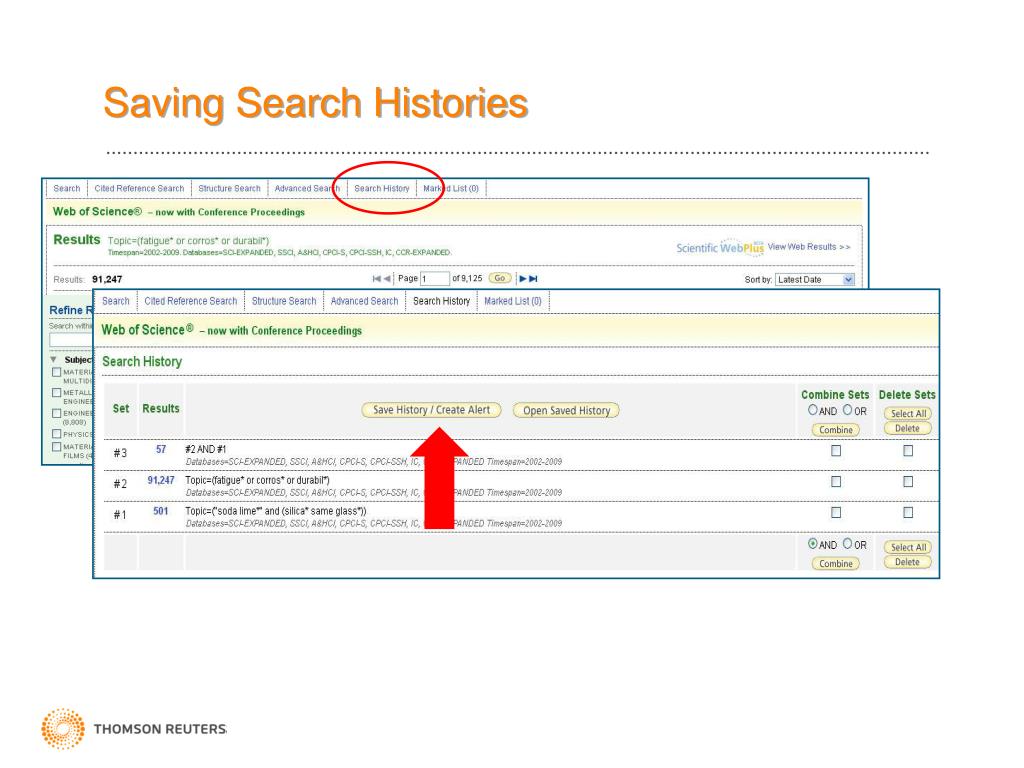Open Structure Search tab in front window

point(284,301)
